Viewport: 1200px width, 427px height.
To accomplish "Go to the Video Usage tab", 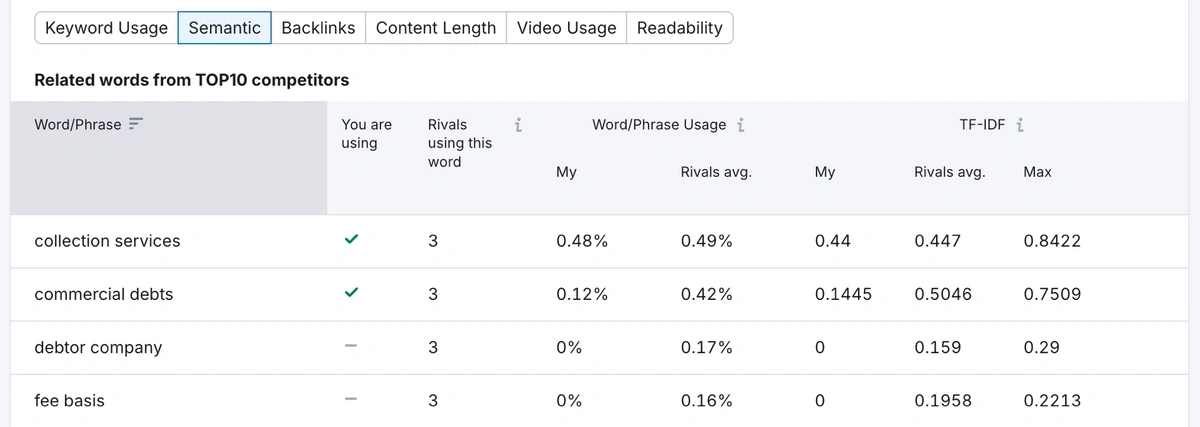I will (x=566, y=28).
